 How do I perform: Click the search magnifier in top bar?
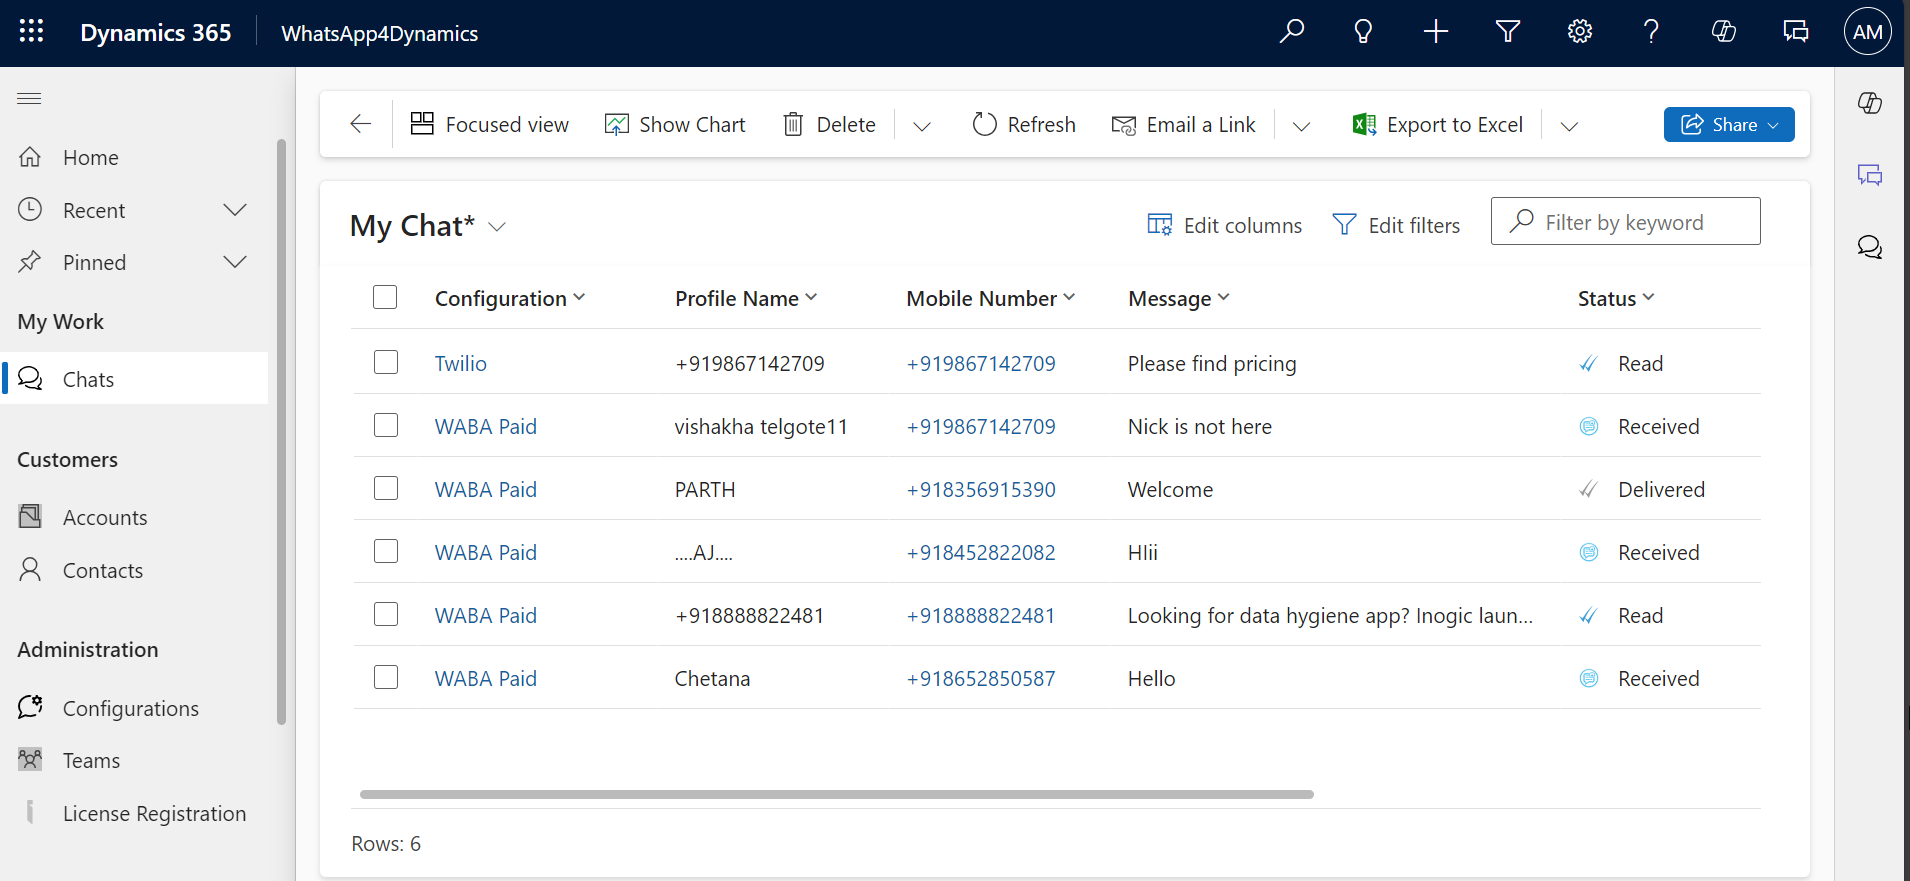1292,32
